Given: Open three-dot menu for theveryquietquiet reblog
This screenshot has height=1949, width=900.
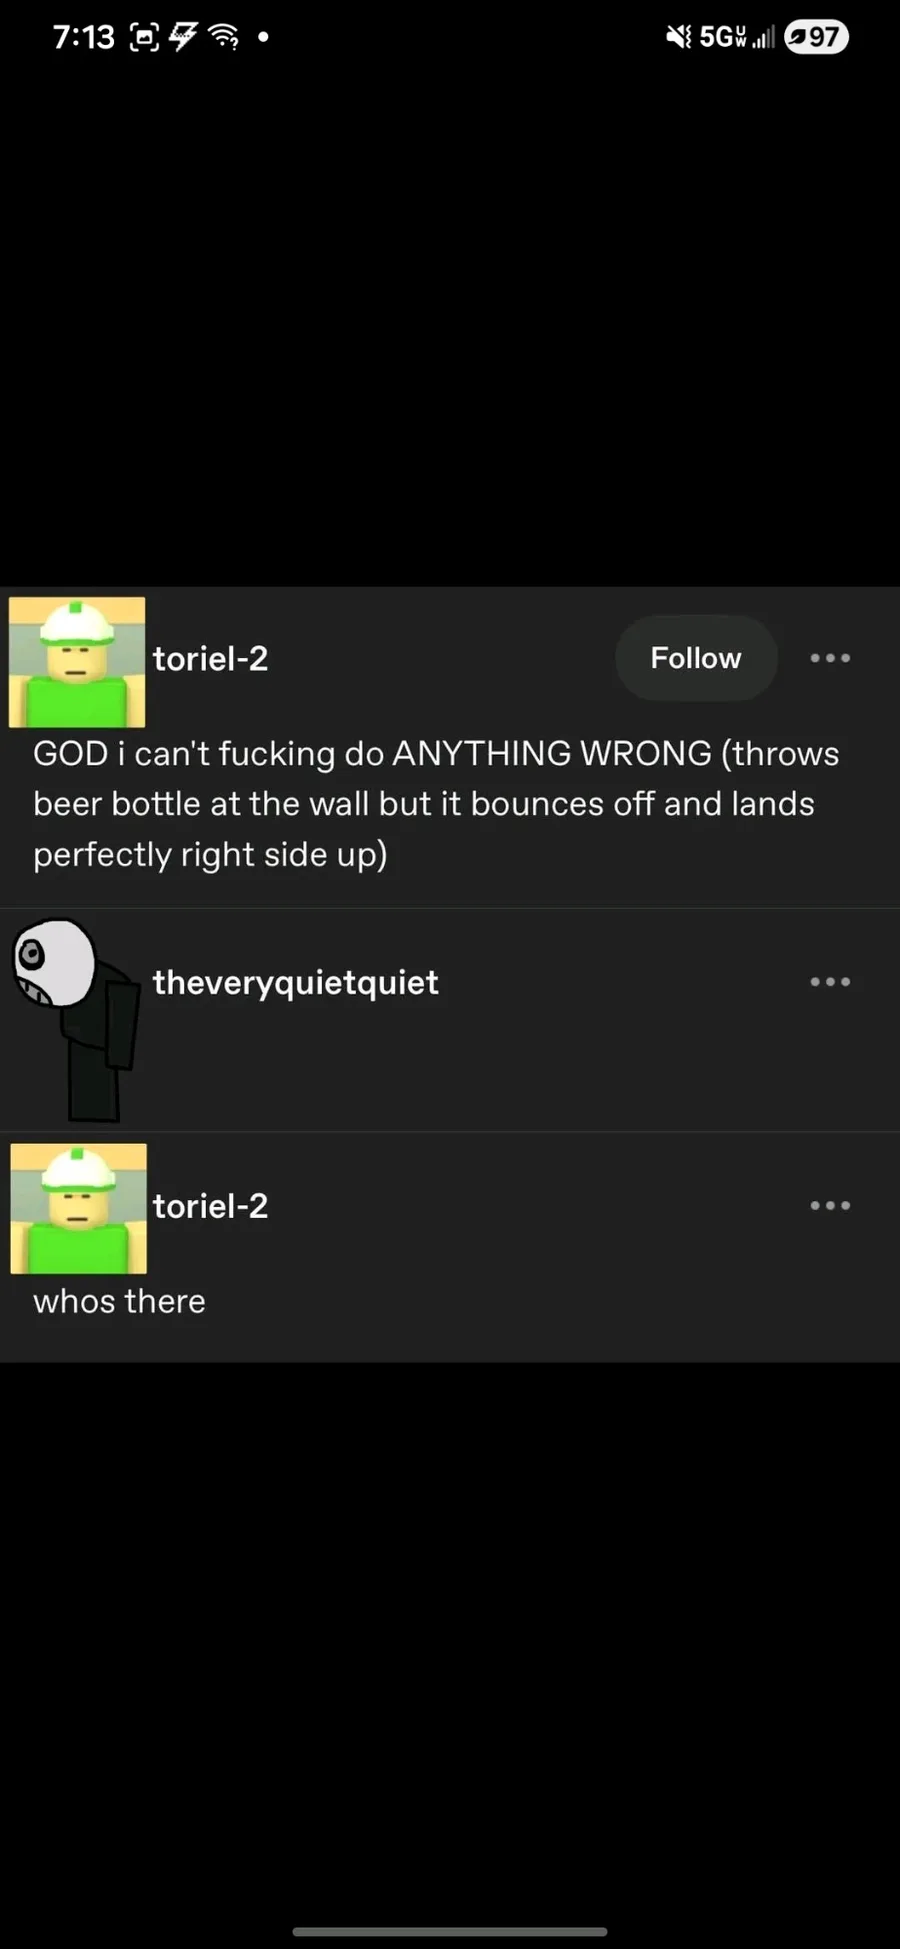Looking at the screenshot, I should pos(830,982).
